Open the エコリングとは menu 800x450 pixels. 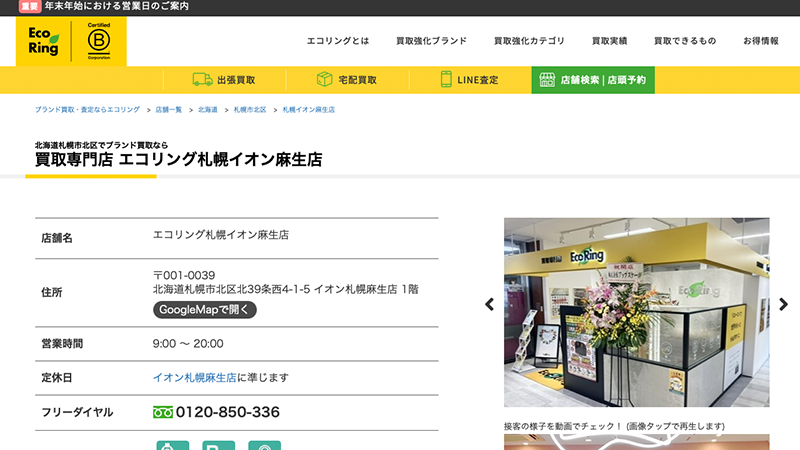[337, 41]
